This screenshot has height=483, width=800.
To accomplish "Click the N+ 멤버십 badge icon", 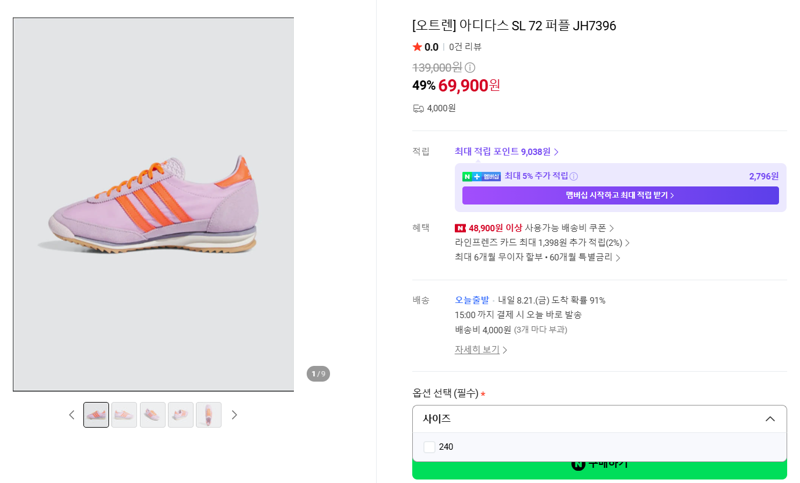I will coord(481,176).
